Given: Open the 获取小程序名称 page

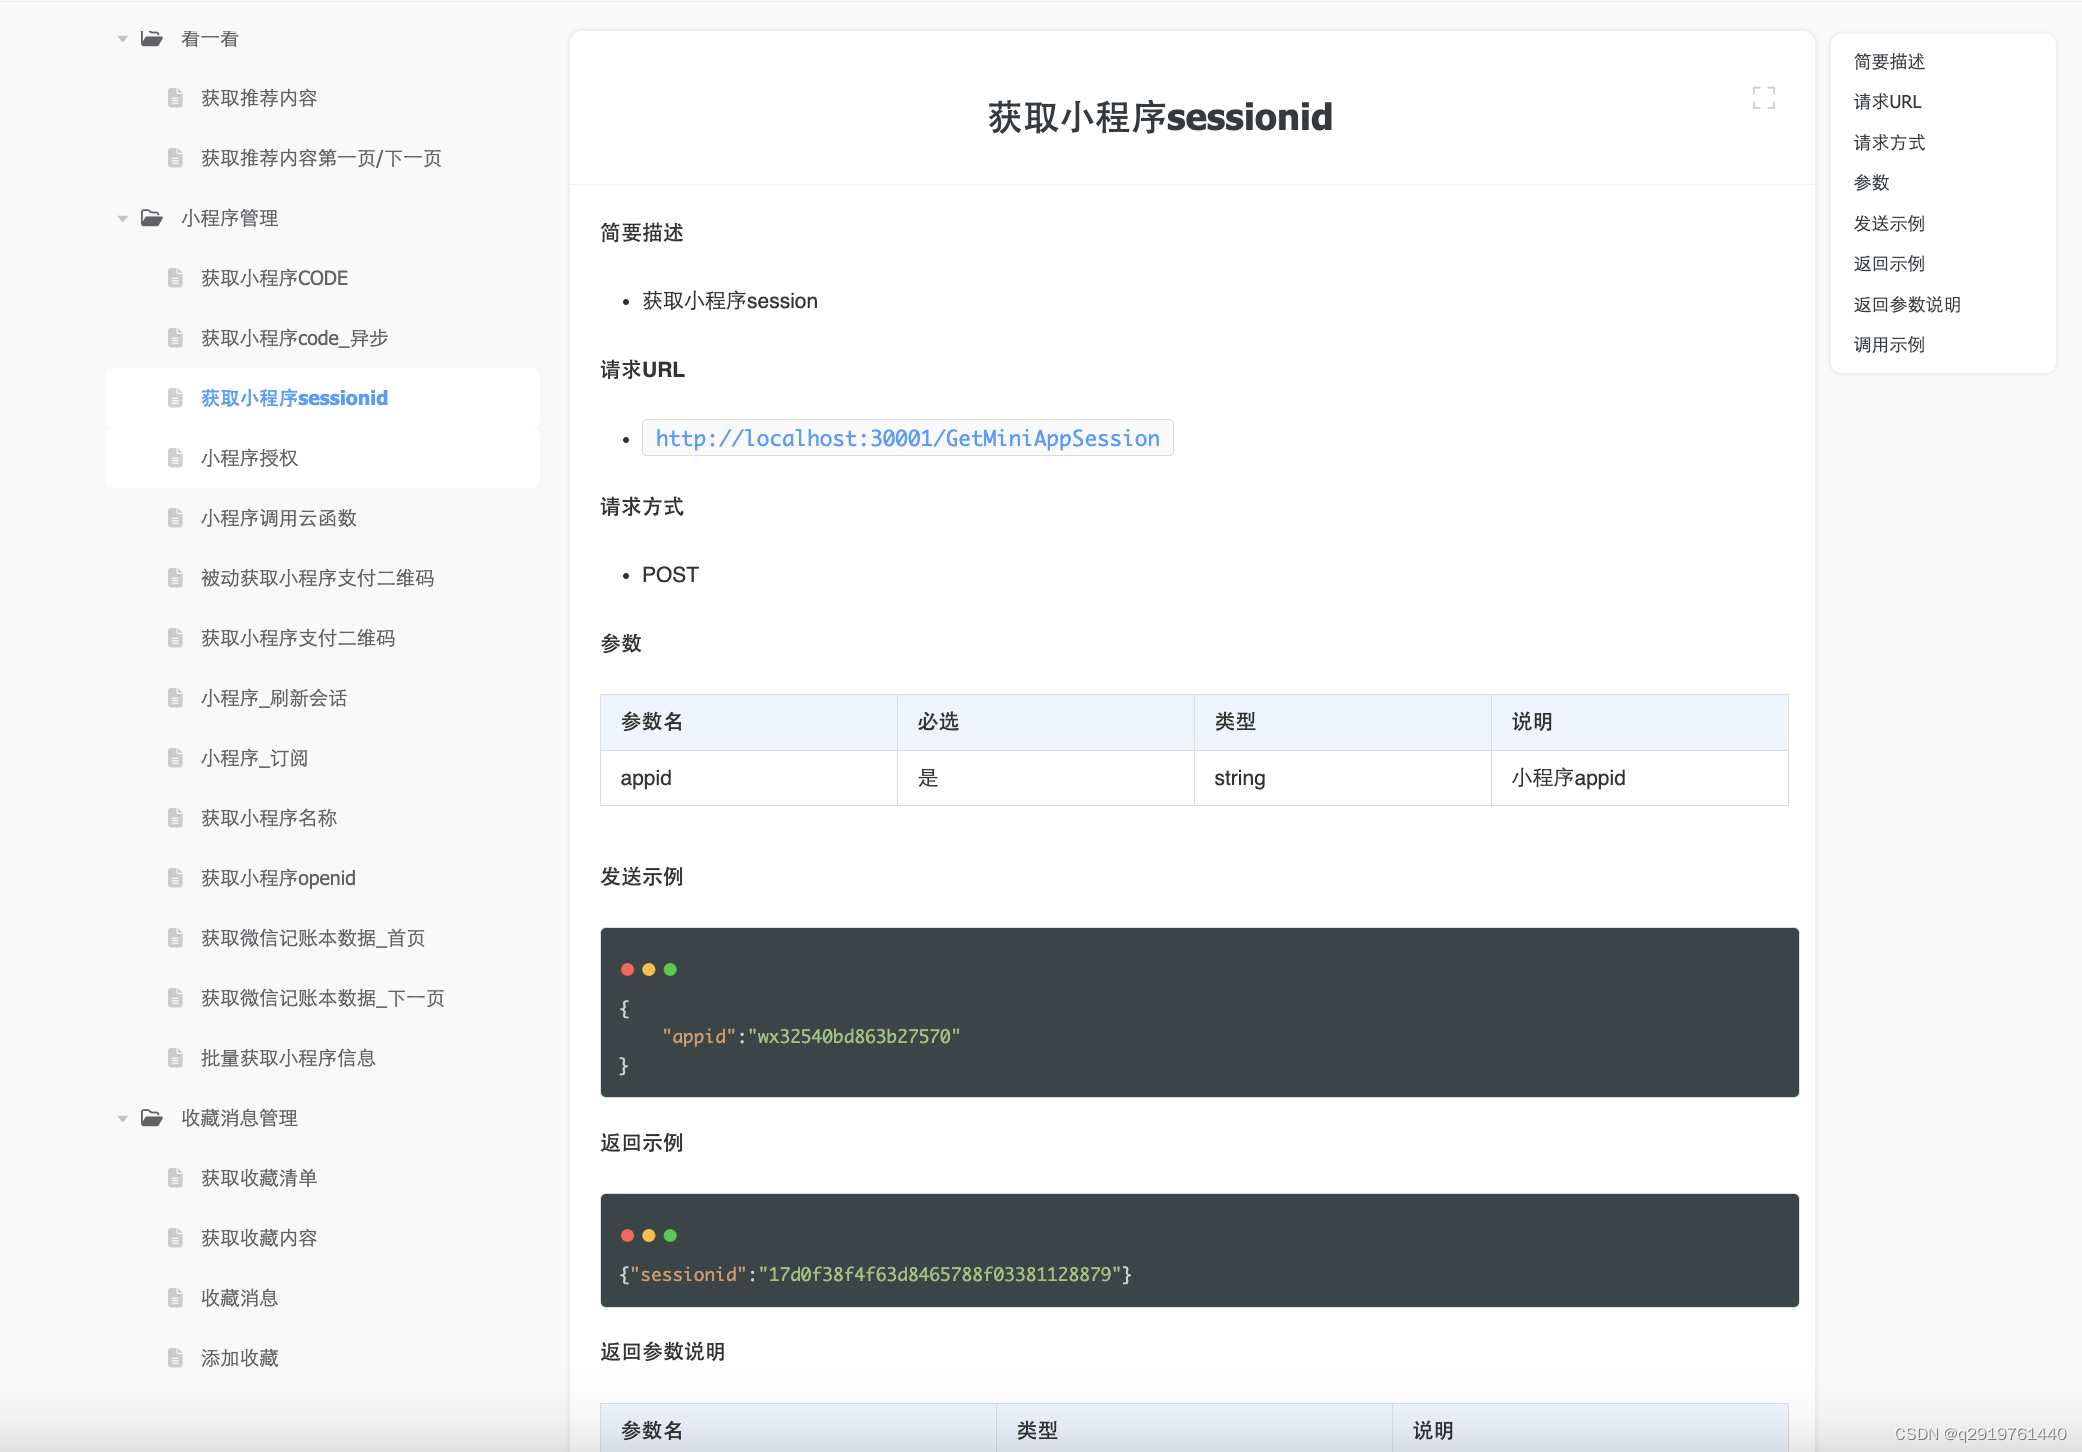Looking at the screenshot, I should 269,818.
